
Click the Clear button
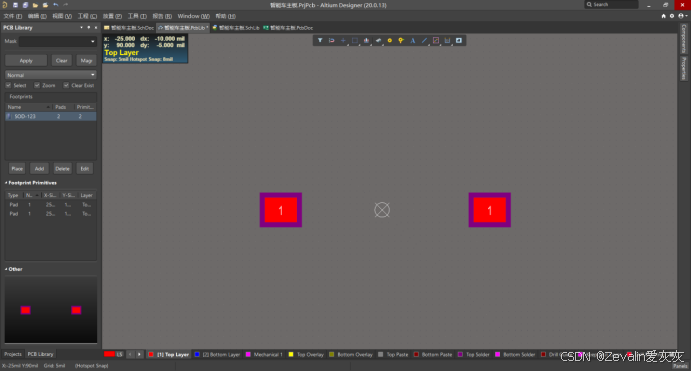(x=61, y=60)
